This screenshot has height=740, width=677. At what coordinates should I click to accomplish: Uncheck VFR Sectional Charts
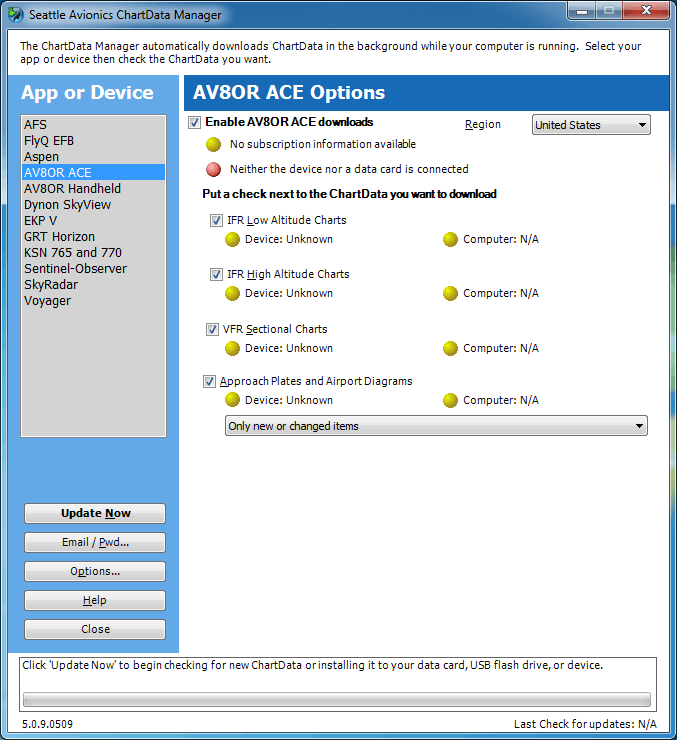click(x=212, y=329)
